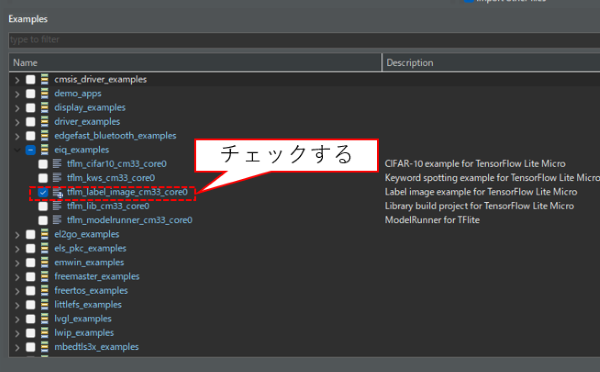Sort by the Name column header
600x372 pixels.
[x=195, y=63]
